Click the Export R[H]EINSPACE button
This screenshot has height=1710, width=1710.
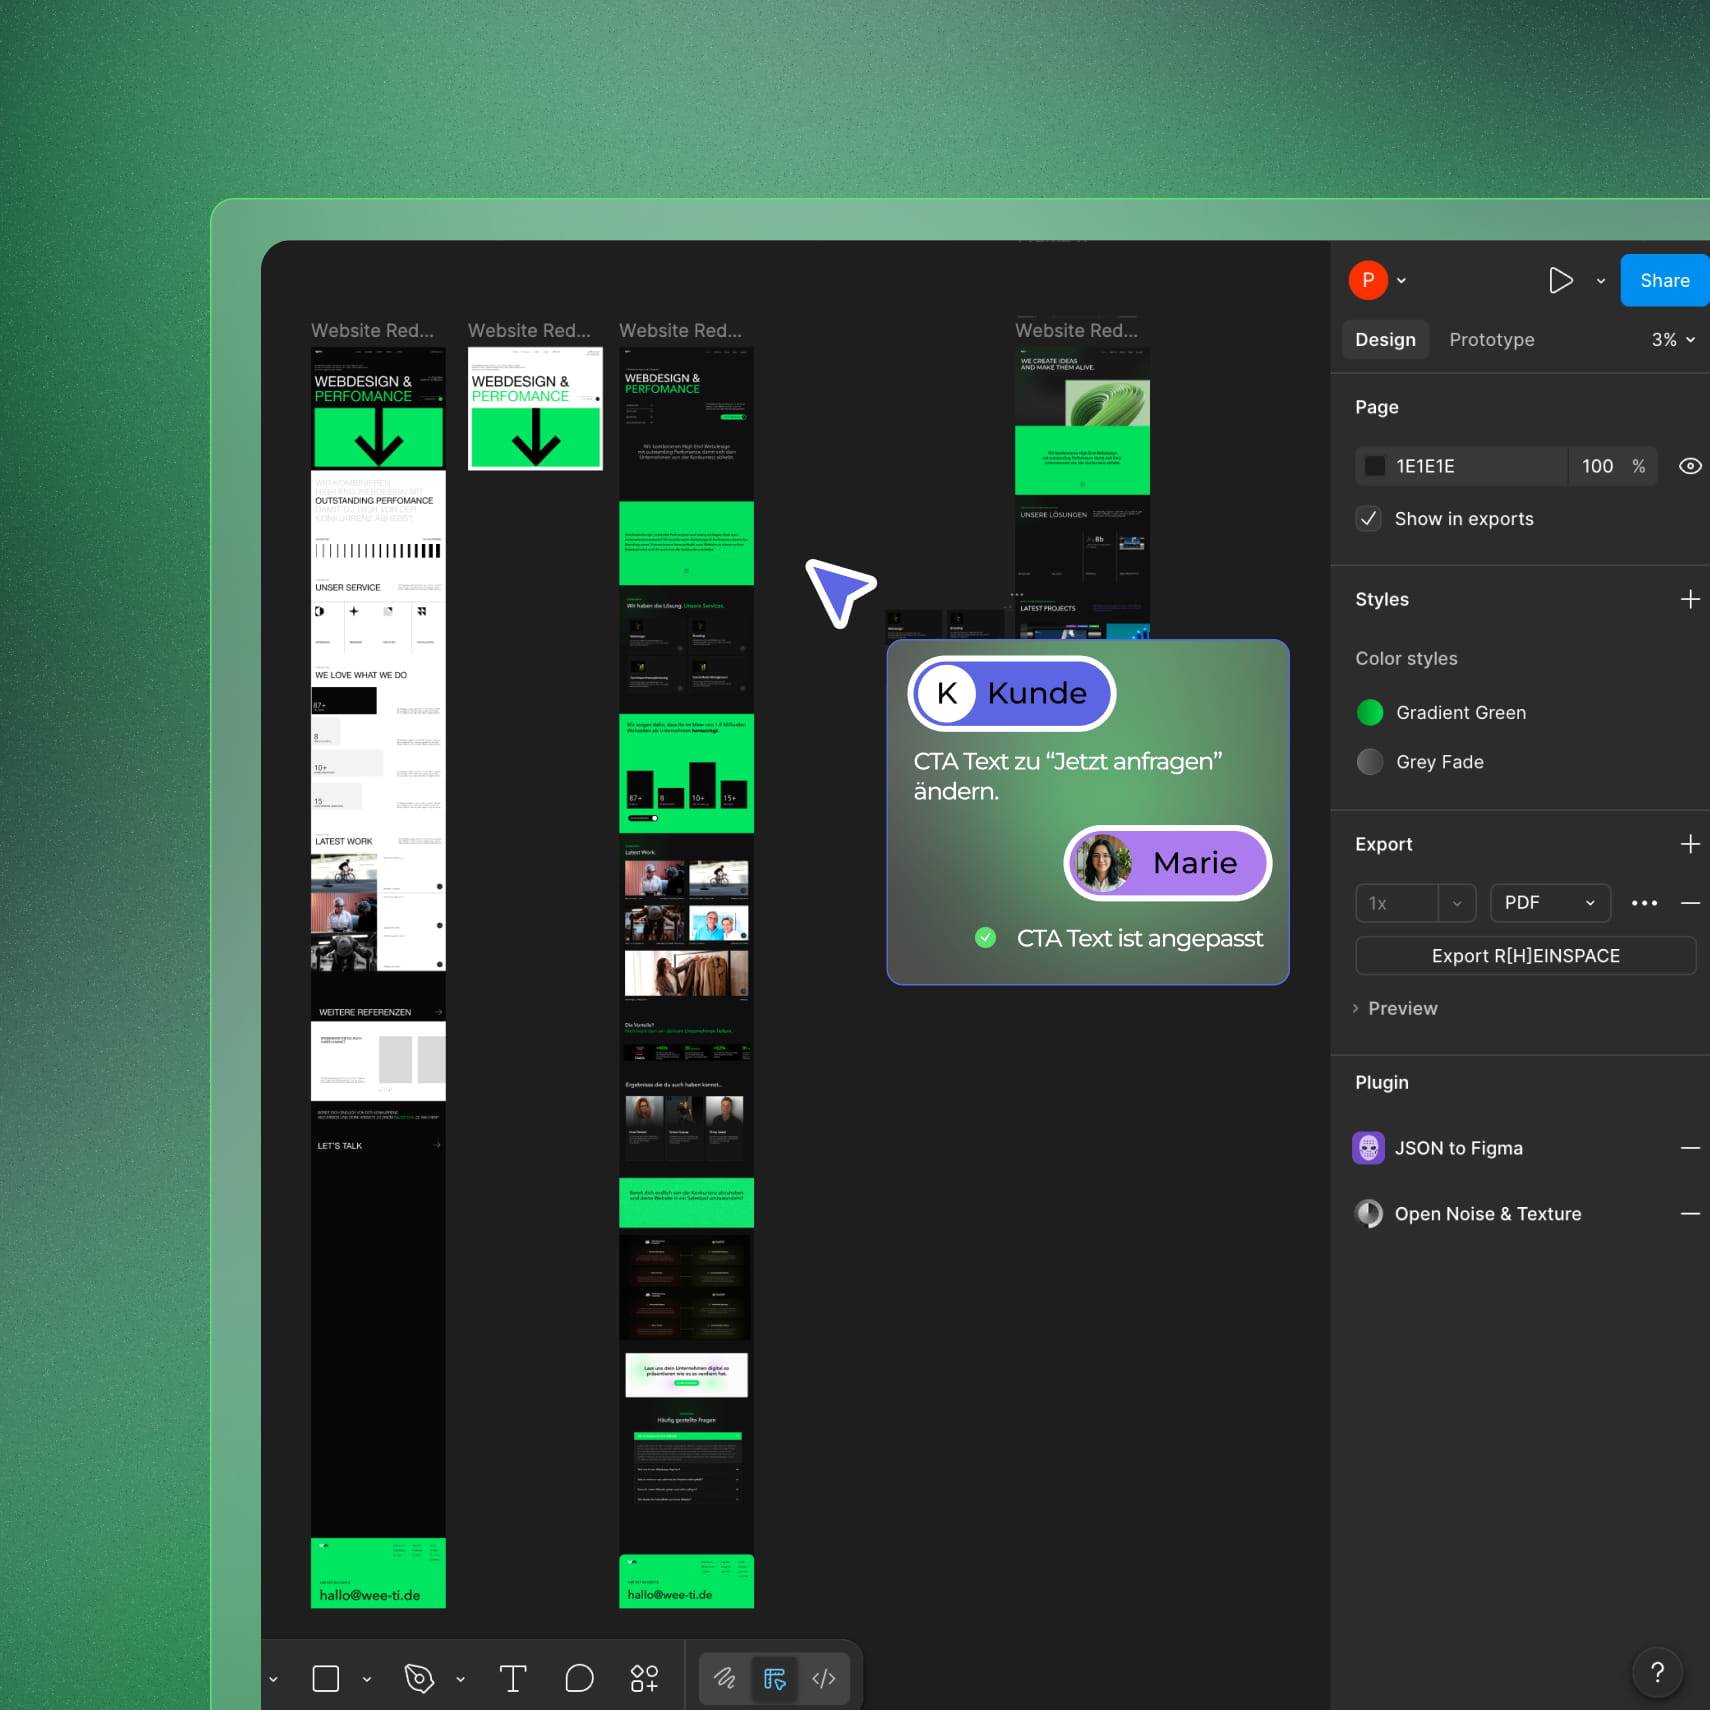point(1524,955)
